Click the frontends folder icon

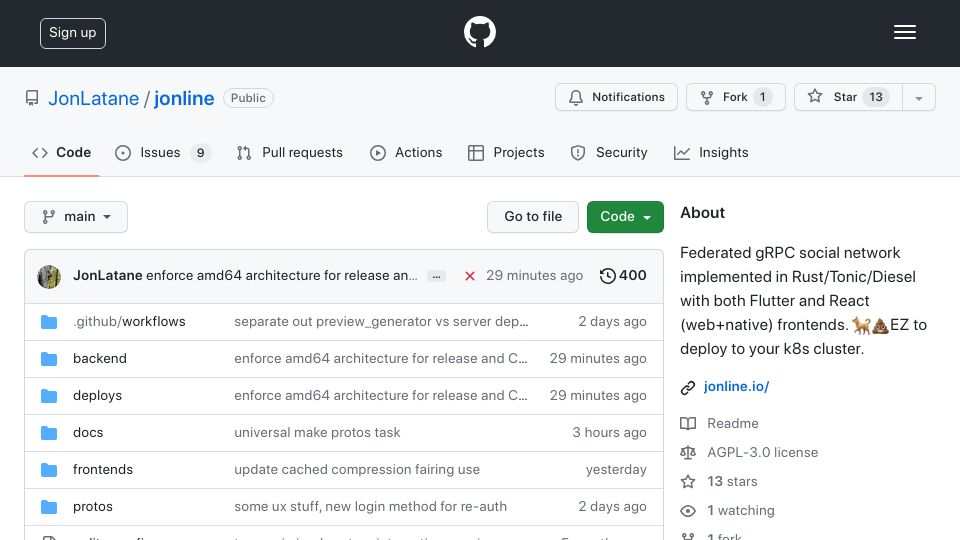coord(49,470)
